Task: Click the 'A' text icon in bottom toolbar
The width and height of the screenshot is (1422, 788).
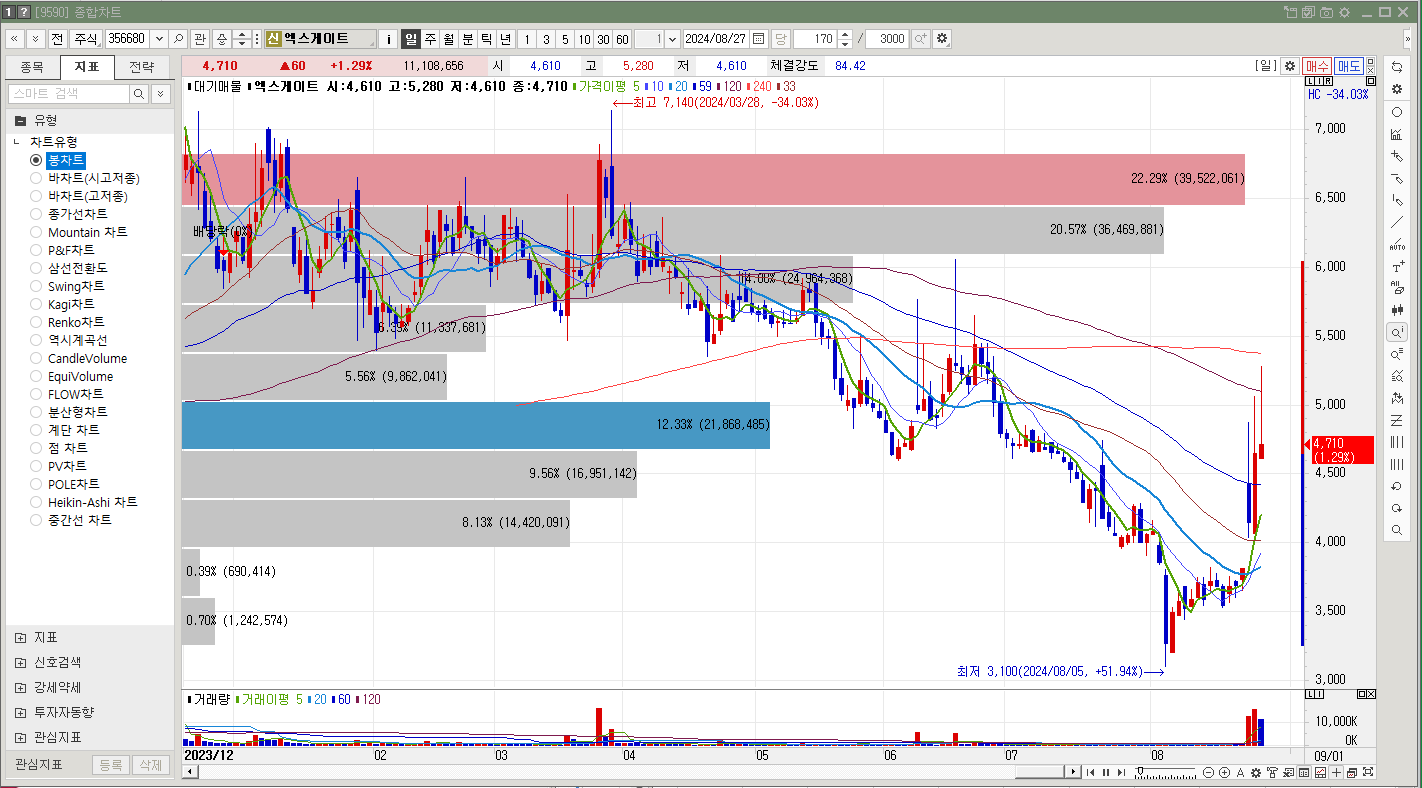Action: 1240,772
